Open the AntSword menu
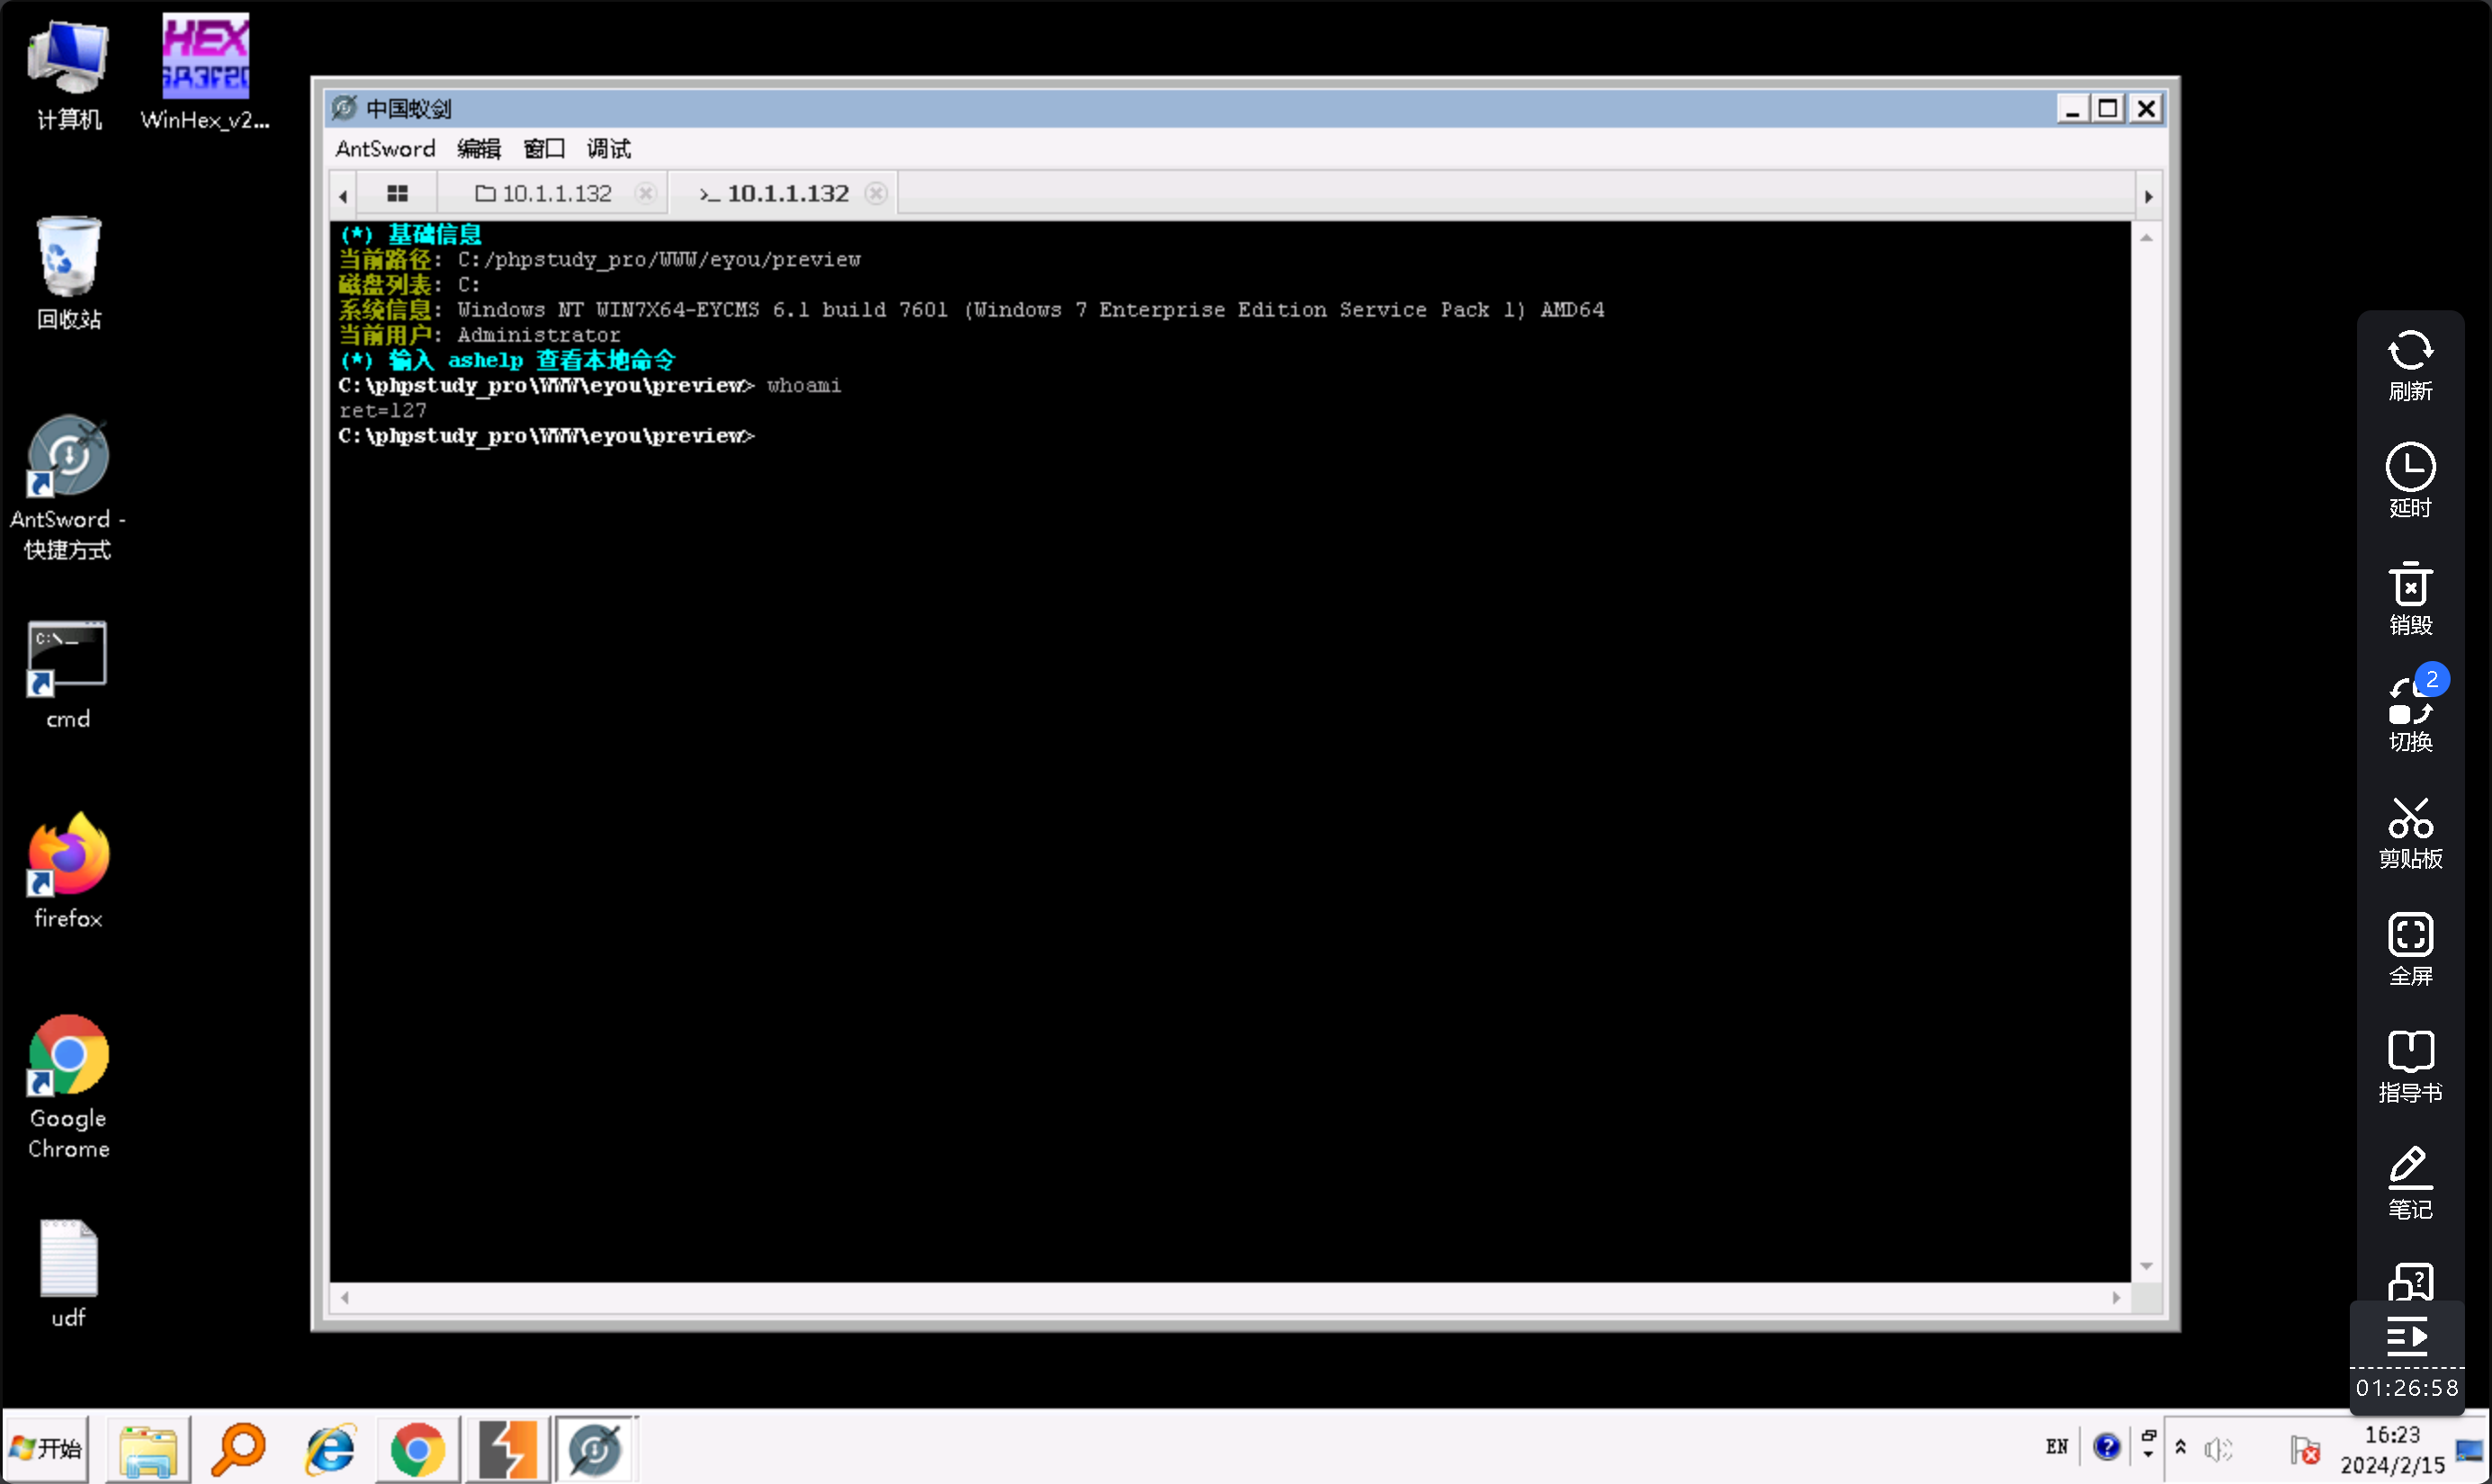Screen dimensions: 2492x1484 (385, 149)
